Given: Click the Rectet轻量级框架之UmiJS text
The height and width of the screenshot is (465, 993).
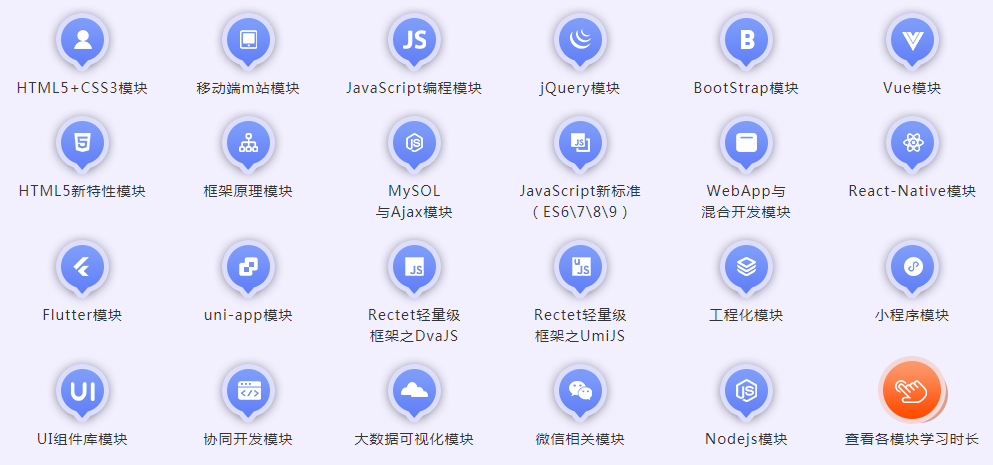Looking at the screenshot, I should 580,326.
